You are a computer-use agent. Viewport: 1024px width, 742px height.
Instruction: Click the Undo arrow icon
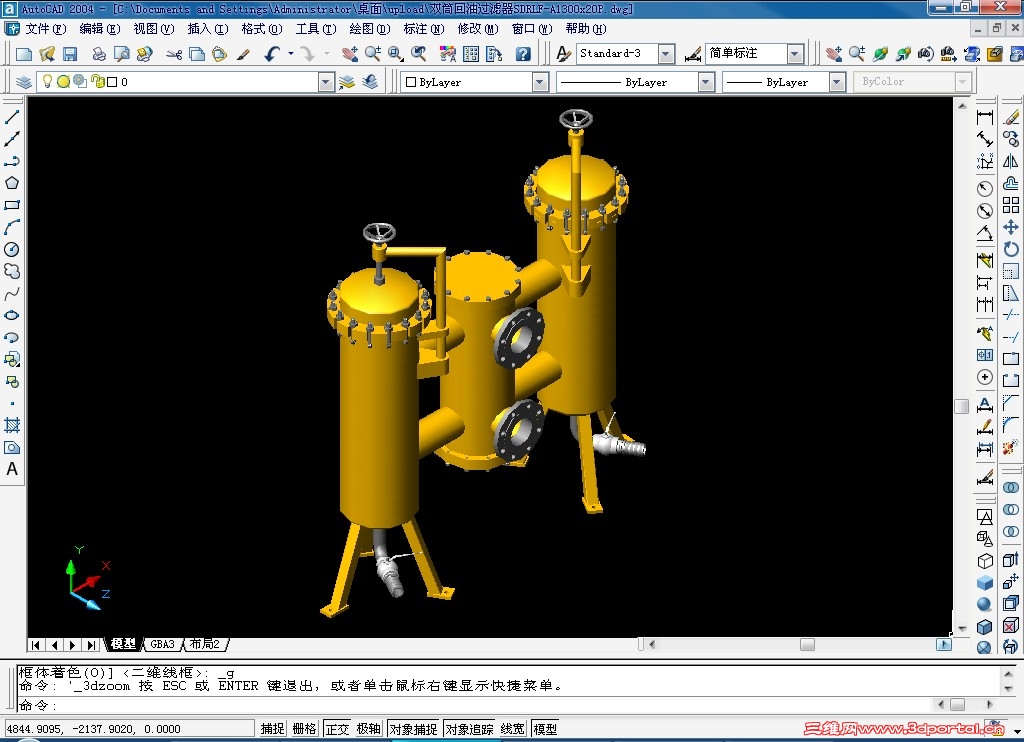(x=272, y=54)
